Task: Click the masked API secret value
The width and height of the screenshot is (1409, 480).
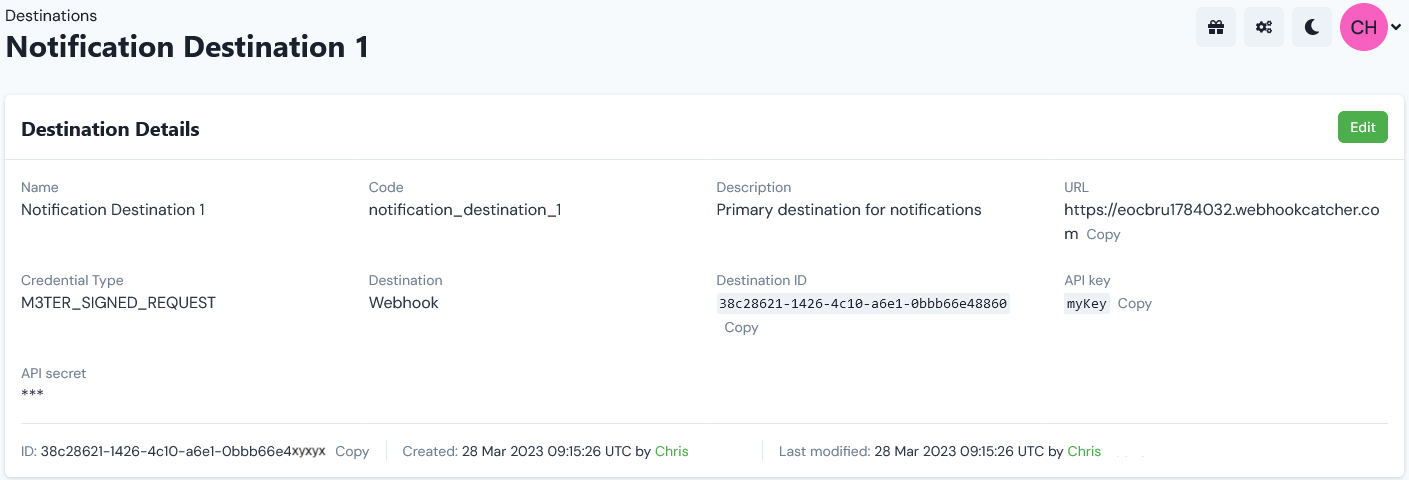Action: 32,394
